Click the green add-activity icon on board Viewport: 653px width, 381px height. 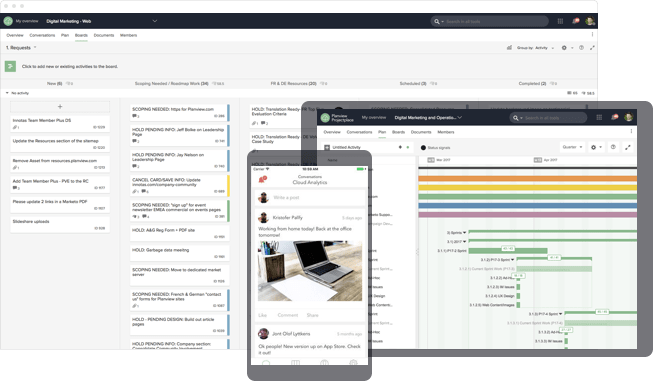(x=10, y=66)
